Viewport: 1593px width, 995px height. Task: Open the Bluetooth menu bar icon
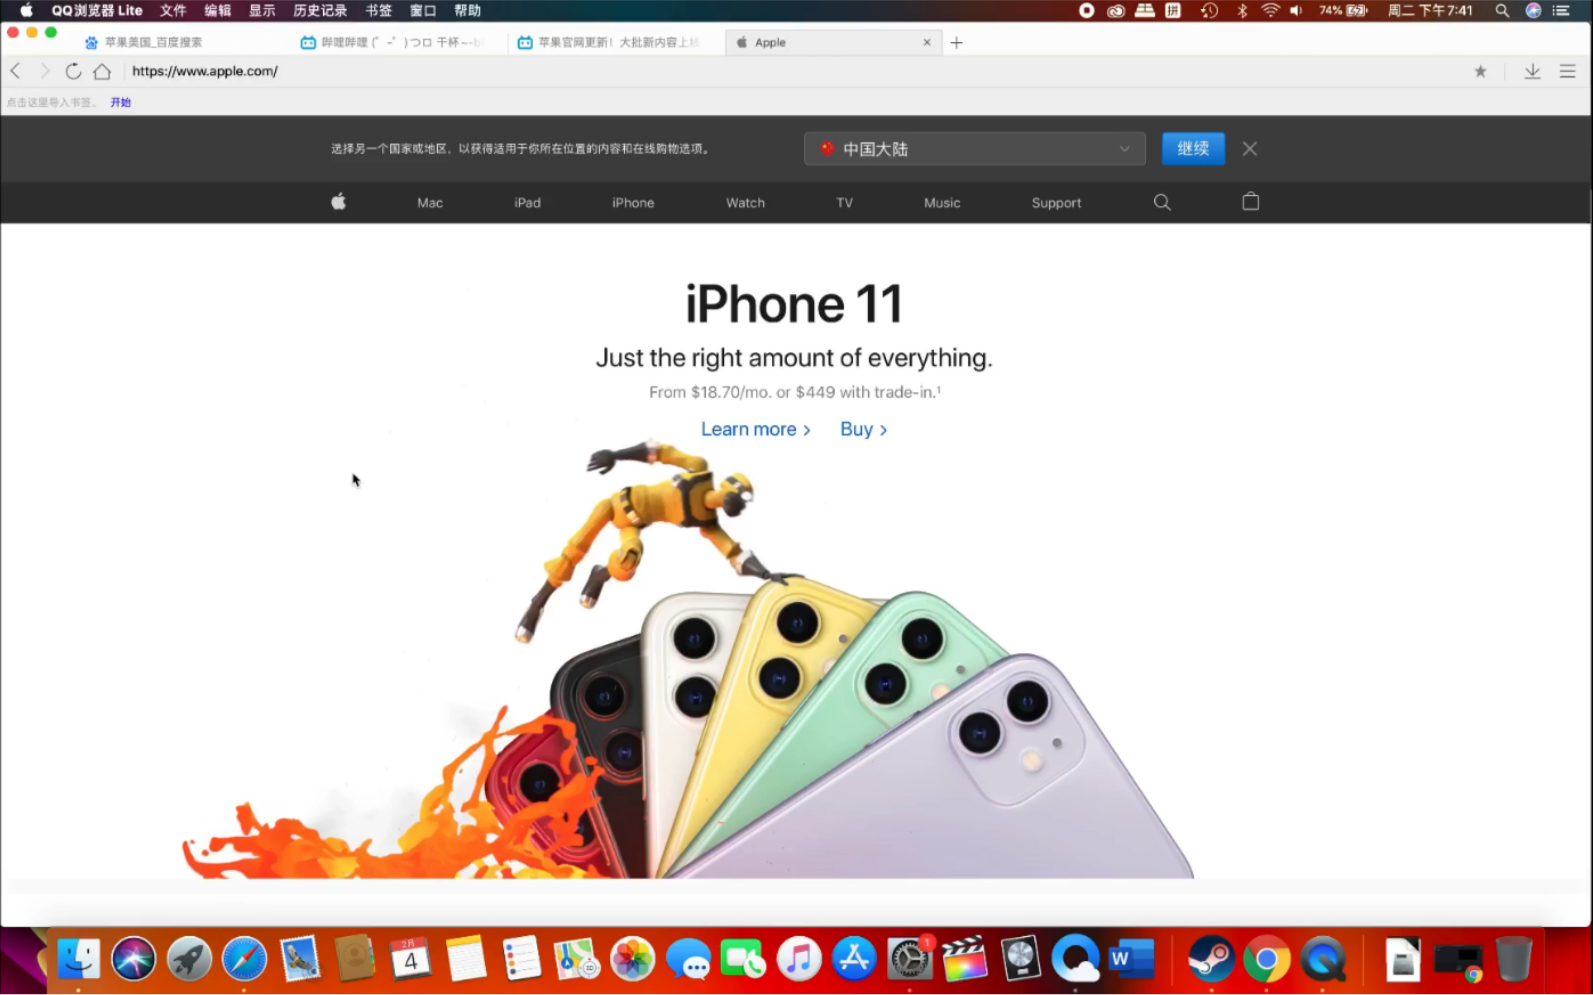point(1242,10)
